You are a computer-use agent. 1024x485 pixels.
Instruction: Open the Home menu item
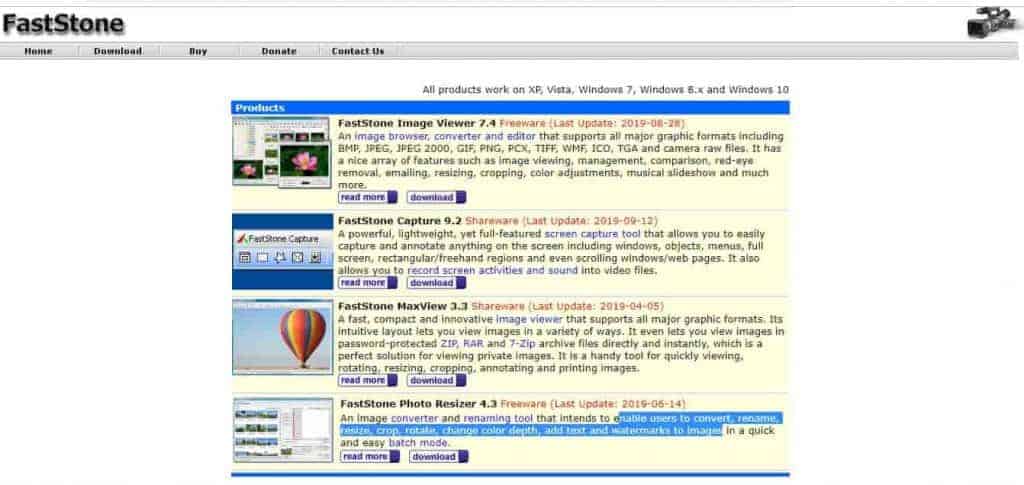coord(39,51)
